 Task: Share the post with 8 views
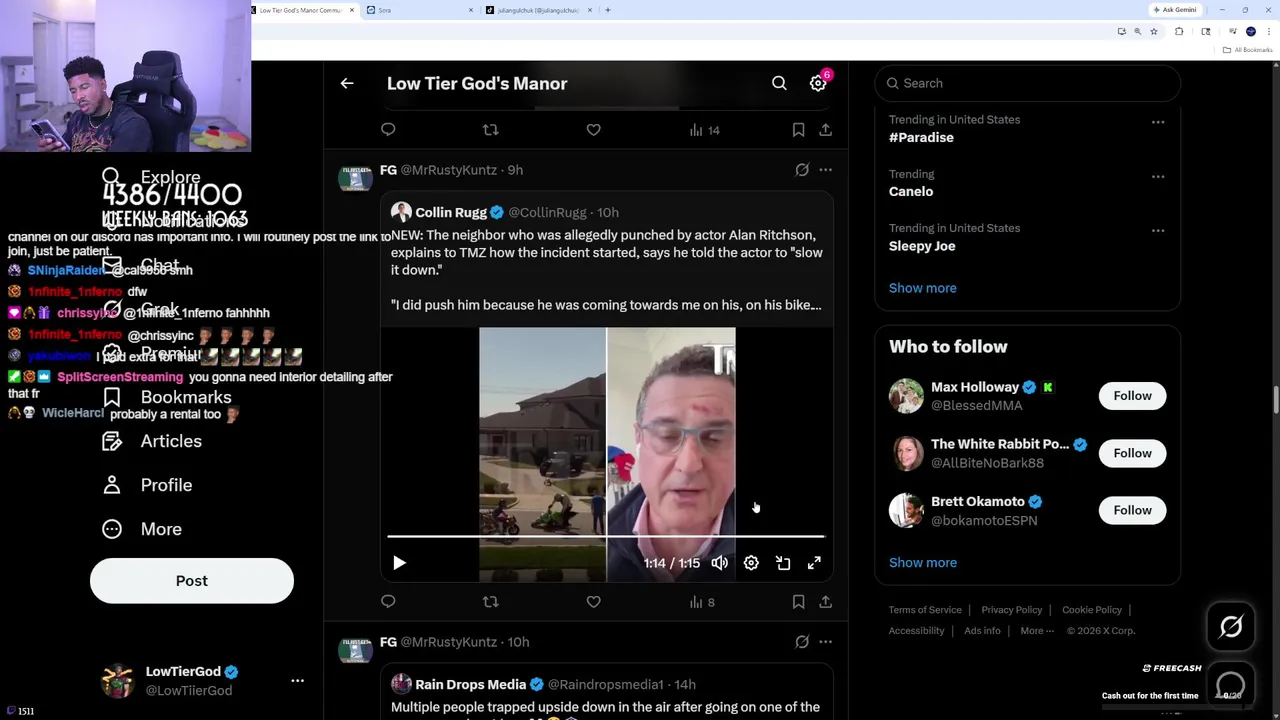tap(825, 602)
